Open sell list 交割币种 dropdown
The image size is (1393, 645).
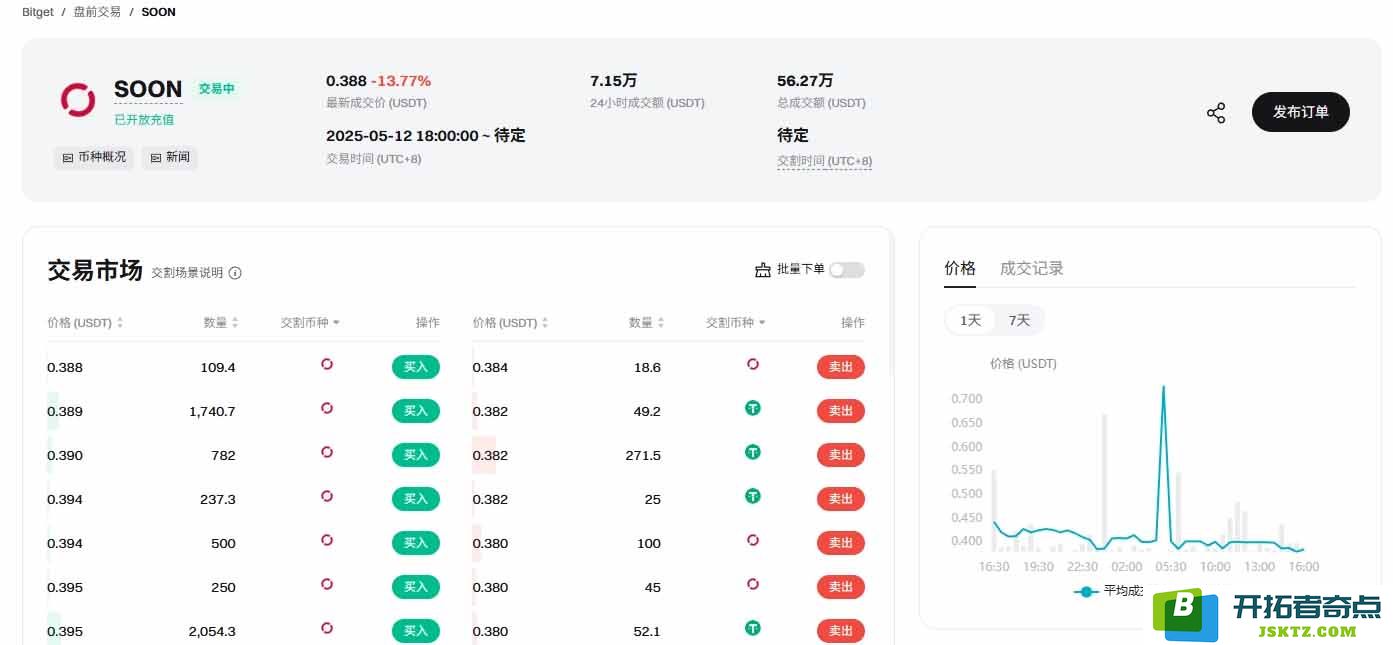click(x=736, y=323)
